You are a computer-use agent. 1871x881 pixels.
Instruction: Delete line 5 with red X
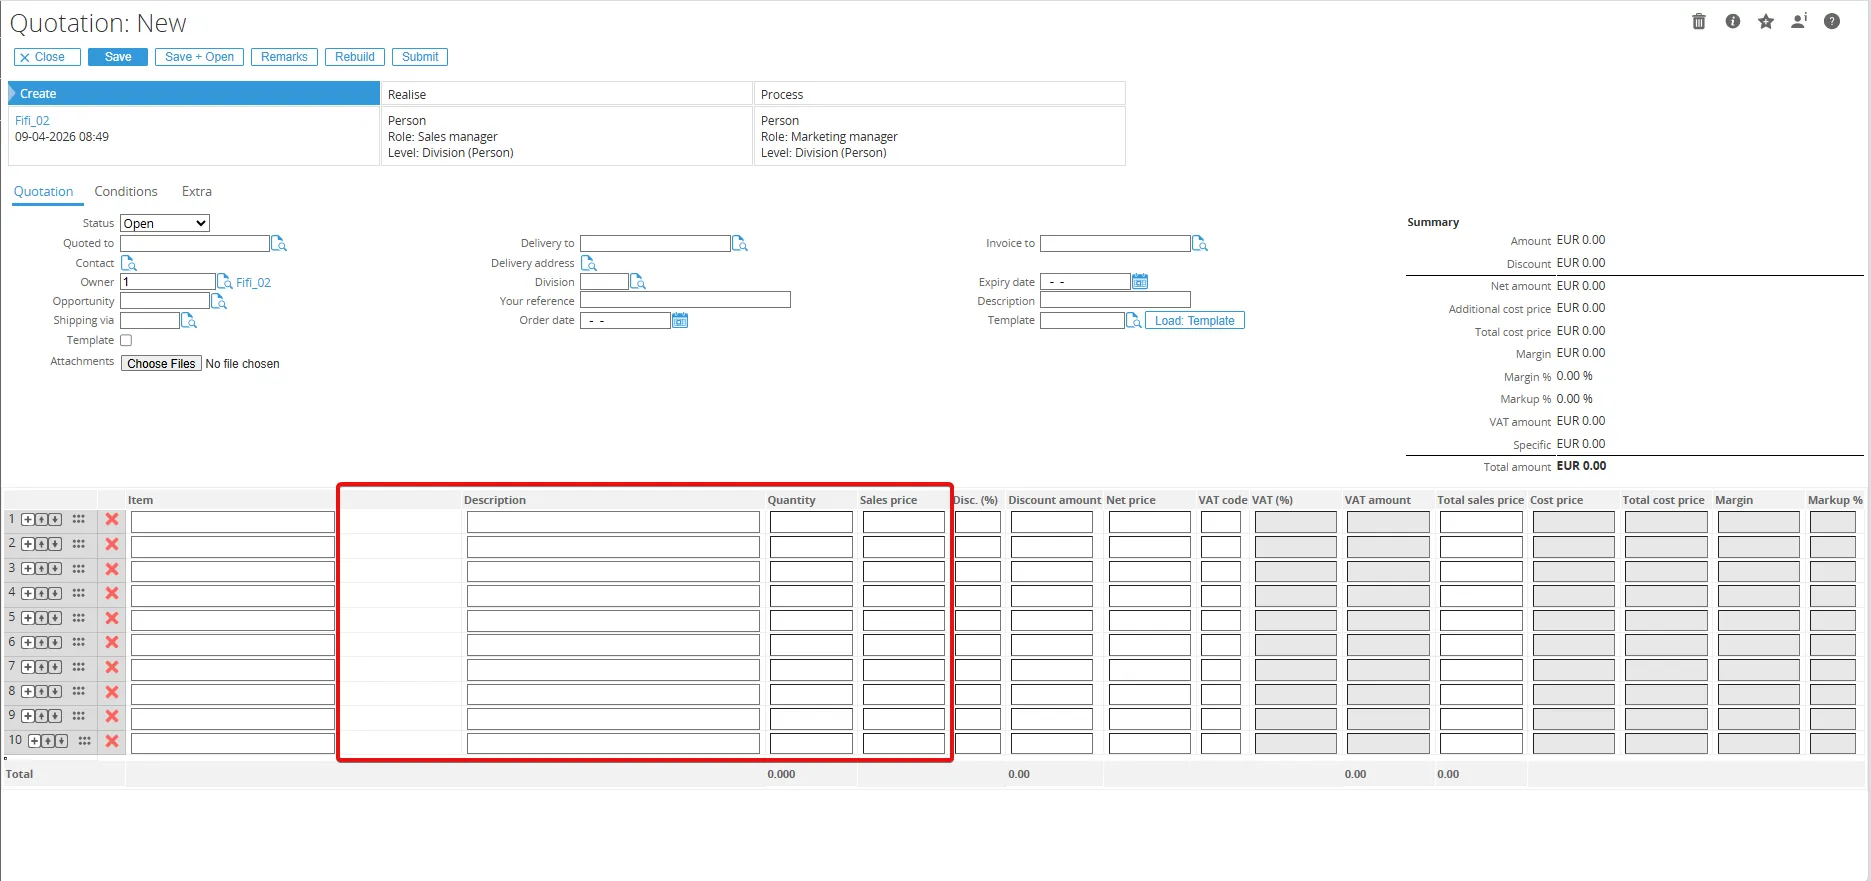coord(112,618)
